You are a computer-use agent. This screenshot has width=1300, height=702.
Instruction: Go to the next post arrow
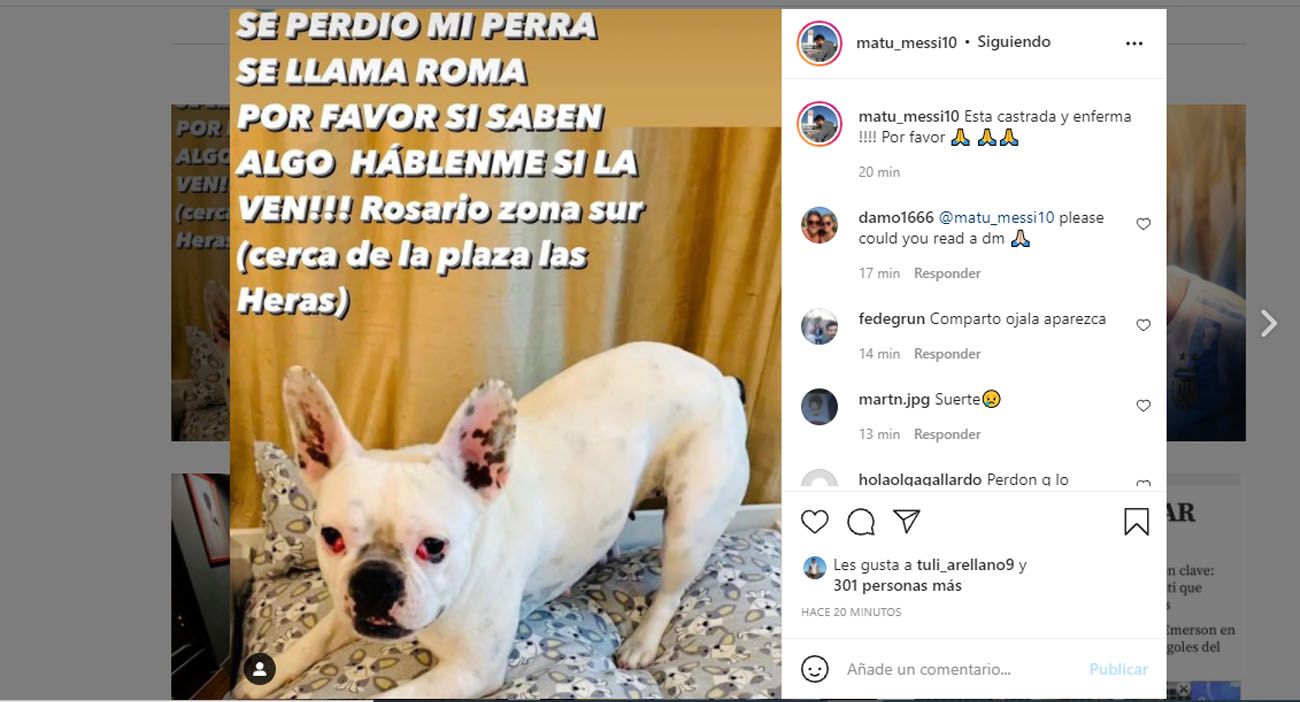coord(1268,323)
